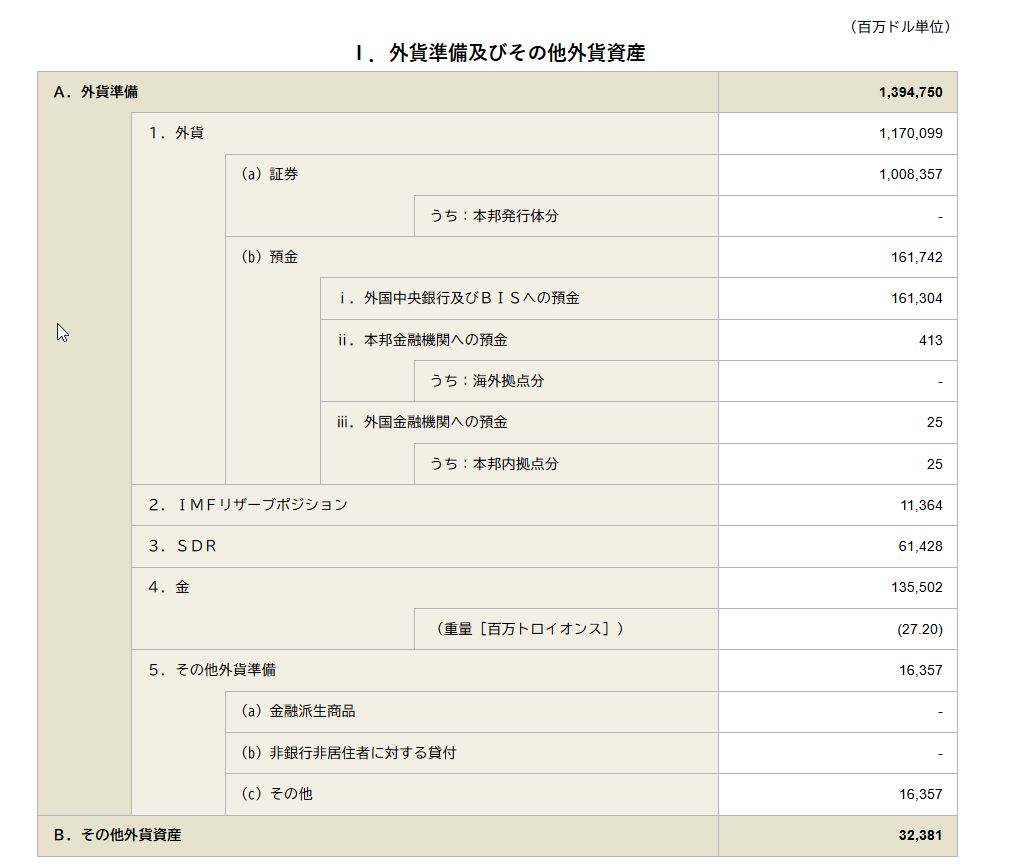This screenshot has height=868, width=1013.
Task: Select the A. 外貨準備 row header
Action: click(x=96, y=92)
